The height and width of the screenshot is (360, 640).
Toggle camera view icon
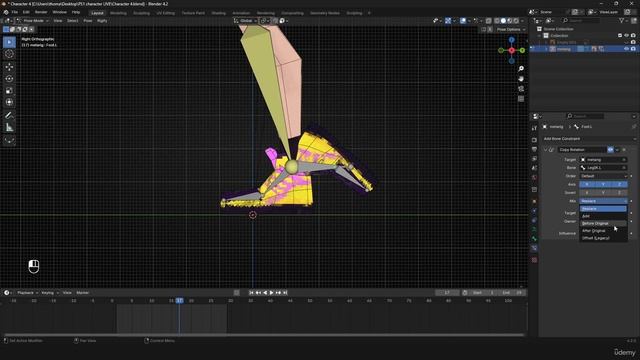click(x=521, y=89)
